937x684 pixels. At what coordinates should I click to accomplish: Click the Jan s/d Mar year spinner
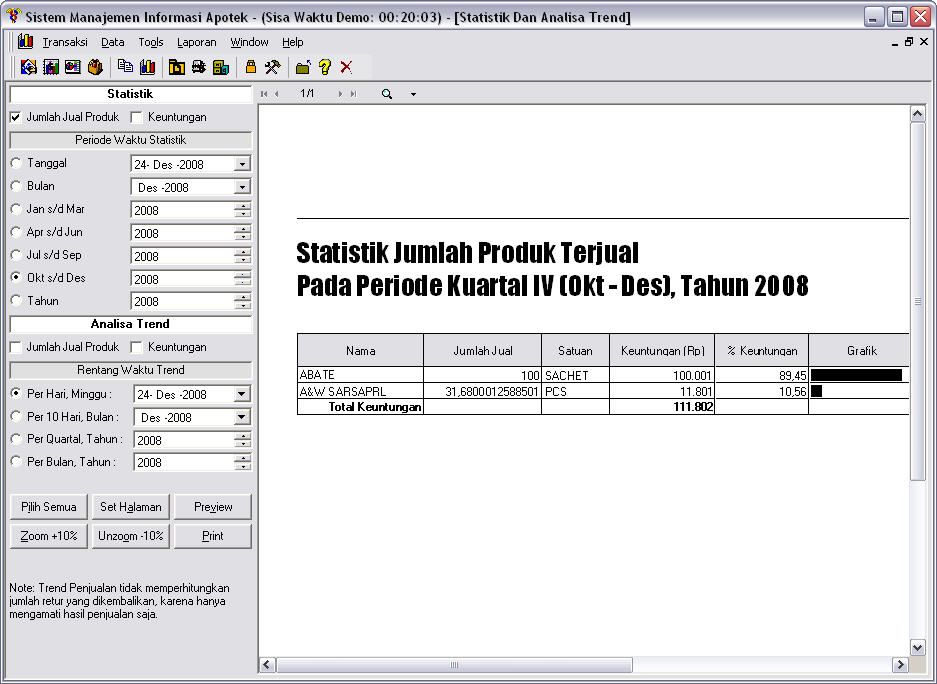pyautogui.click(x=243, y=210)
